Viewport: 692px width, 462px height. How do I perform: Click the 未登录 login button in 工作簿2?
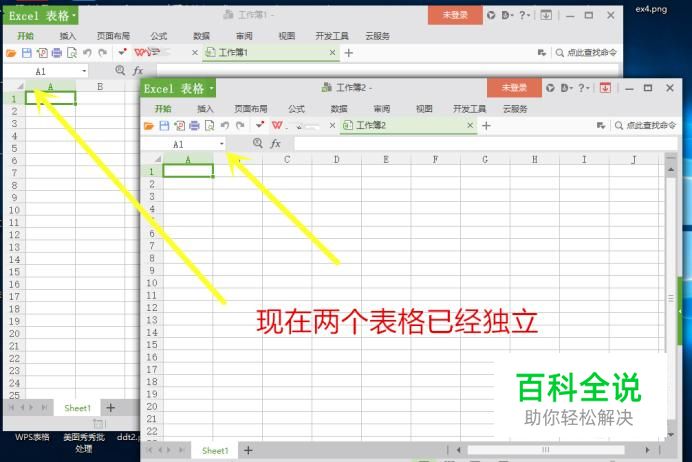(x=514, y=88)
